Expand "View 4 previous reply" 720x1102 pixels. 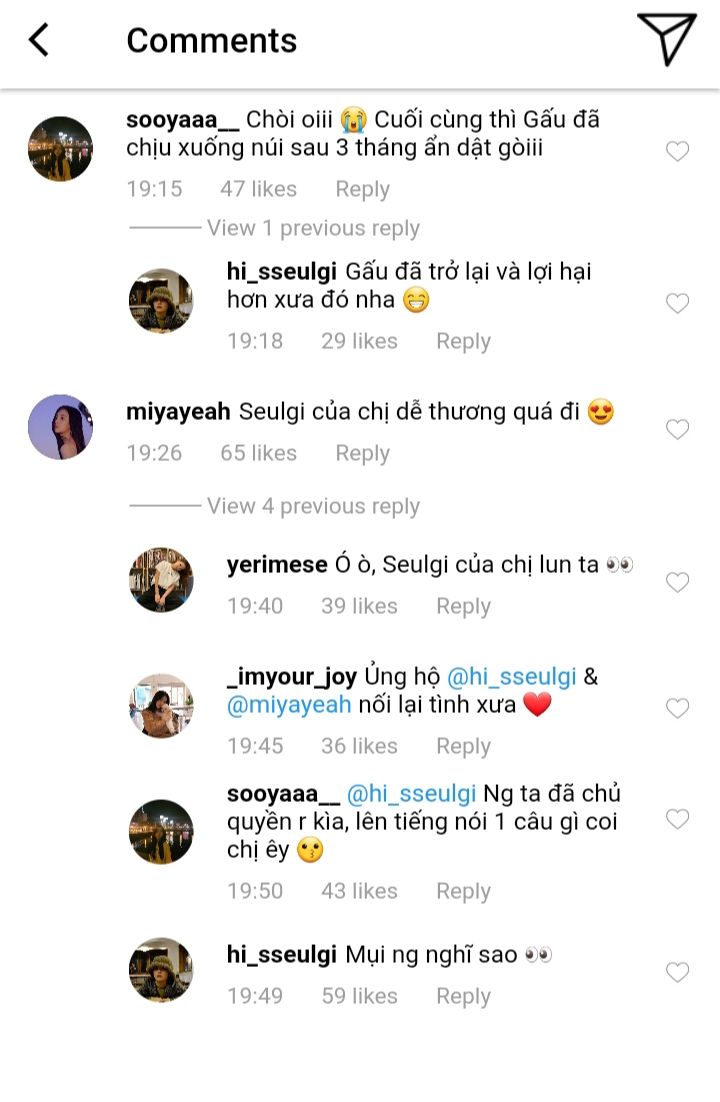[313, 506]
